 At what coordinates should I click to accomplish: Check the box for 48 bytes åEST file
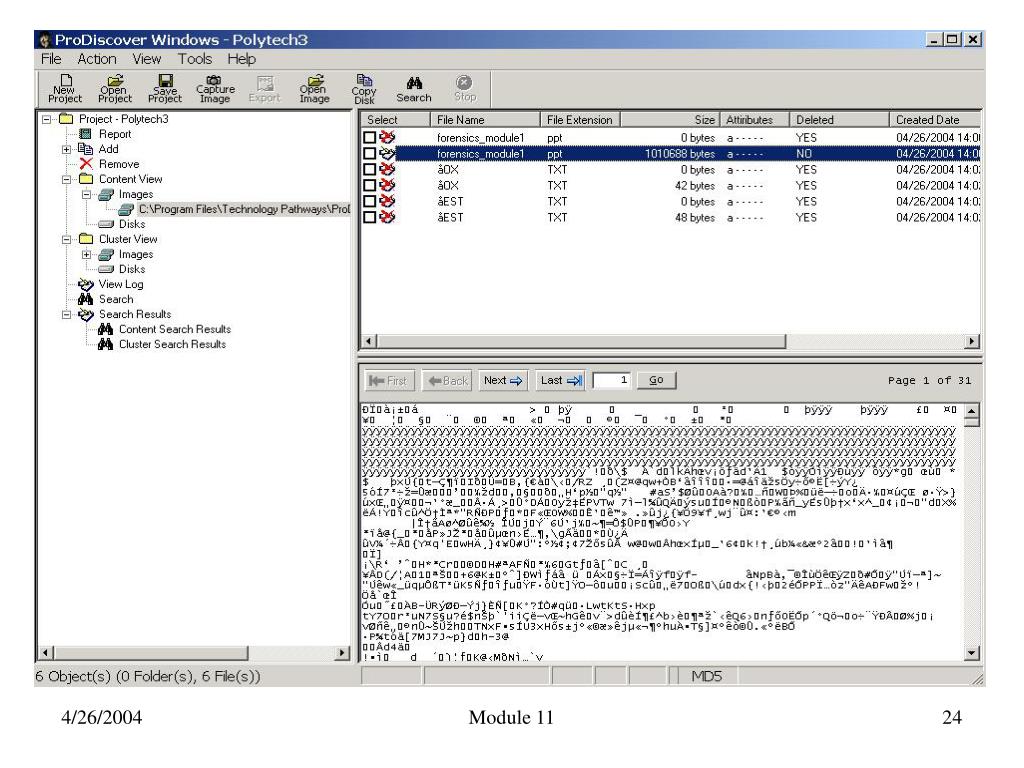point(370,217)
